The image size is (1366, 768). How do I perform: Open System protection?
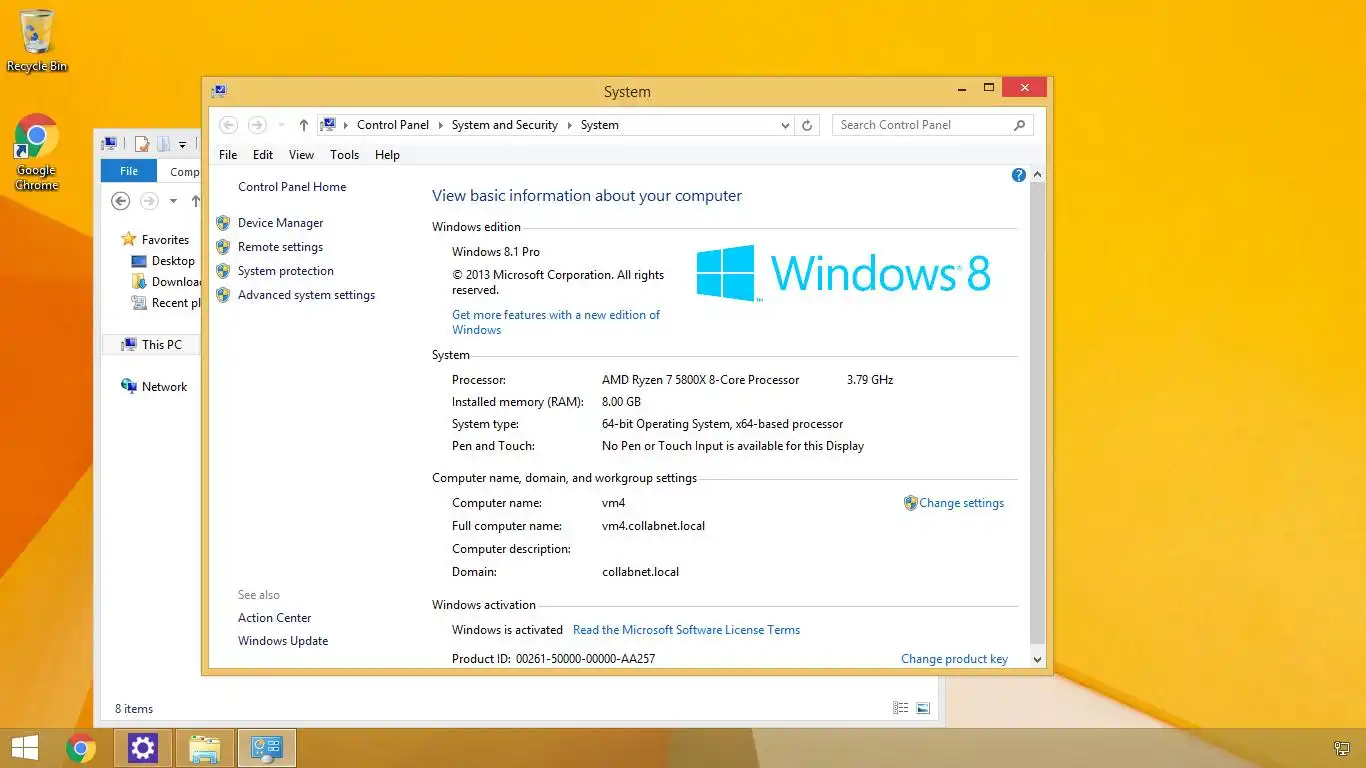[x=286, y=271]
